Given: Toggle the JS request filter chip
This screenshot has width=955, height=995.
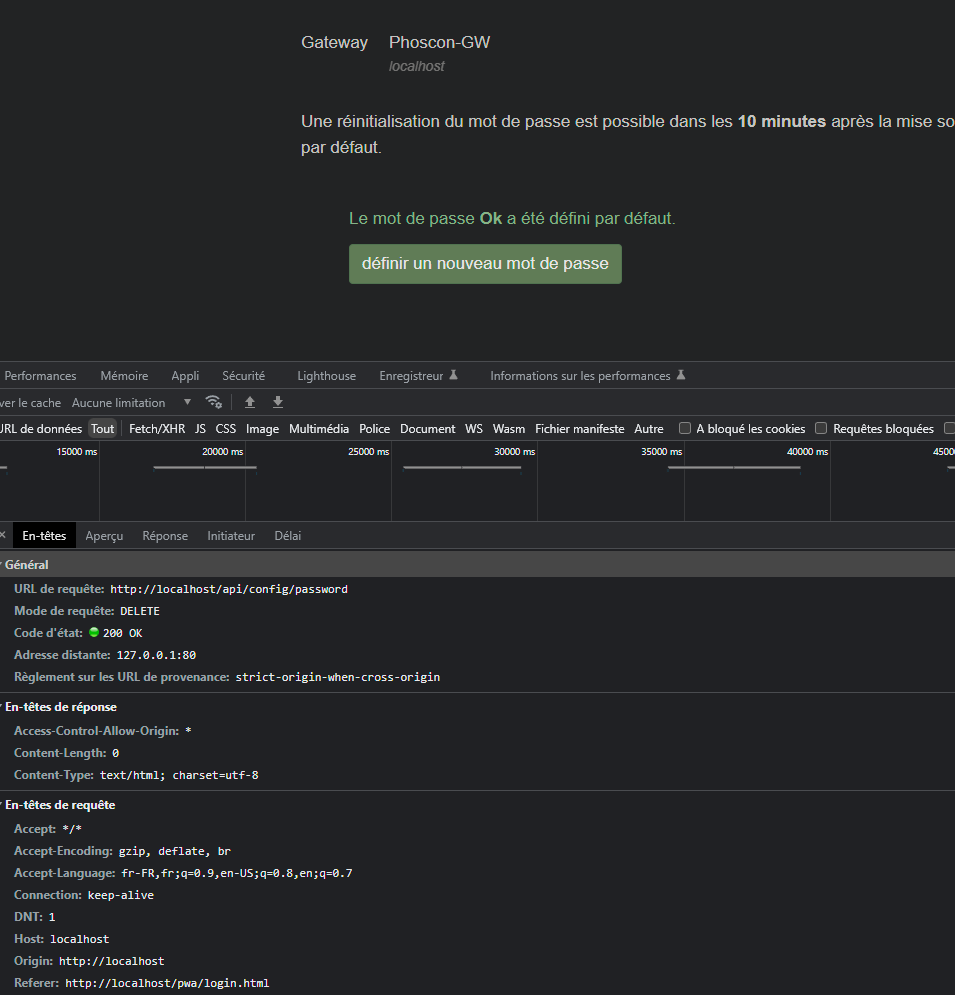Looking at the screenshot, I should tap(200, 428).
